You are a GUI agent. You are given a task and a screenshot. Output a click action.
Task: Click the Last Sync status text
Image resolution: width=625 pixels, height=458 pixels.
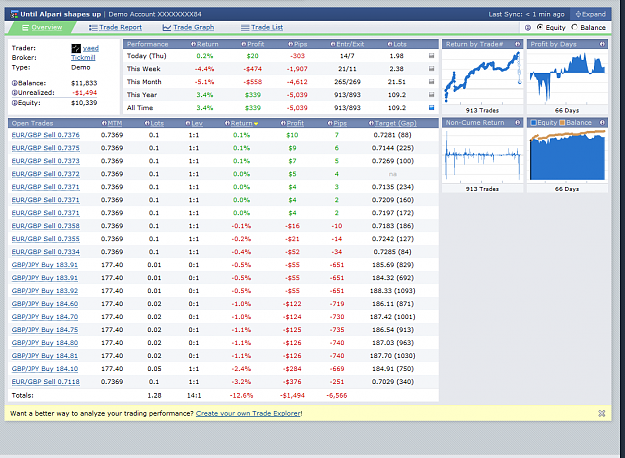click(x=527, y=14)
